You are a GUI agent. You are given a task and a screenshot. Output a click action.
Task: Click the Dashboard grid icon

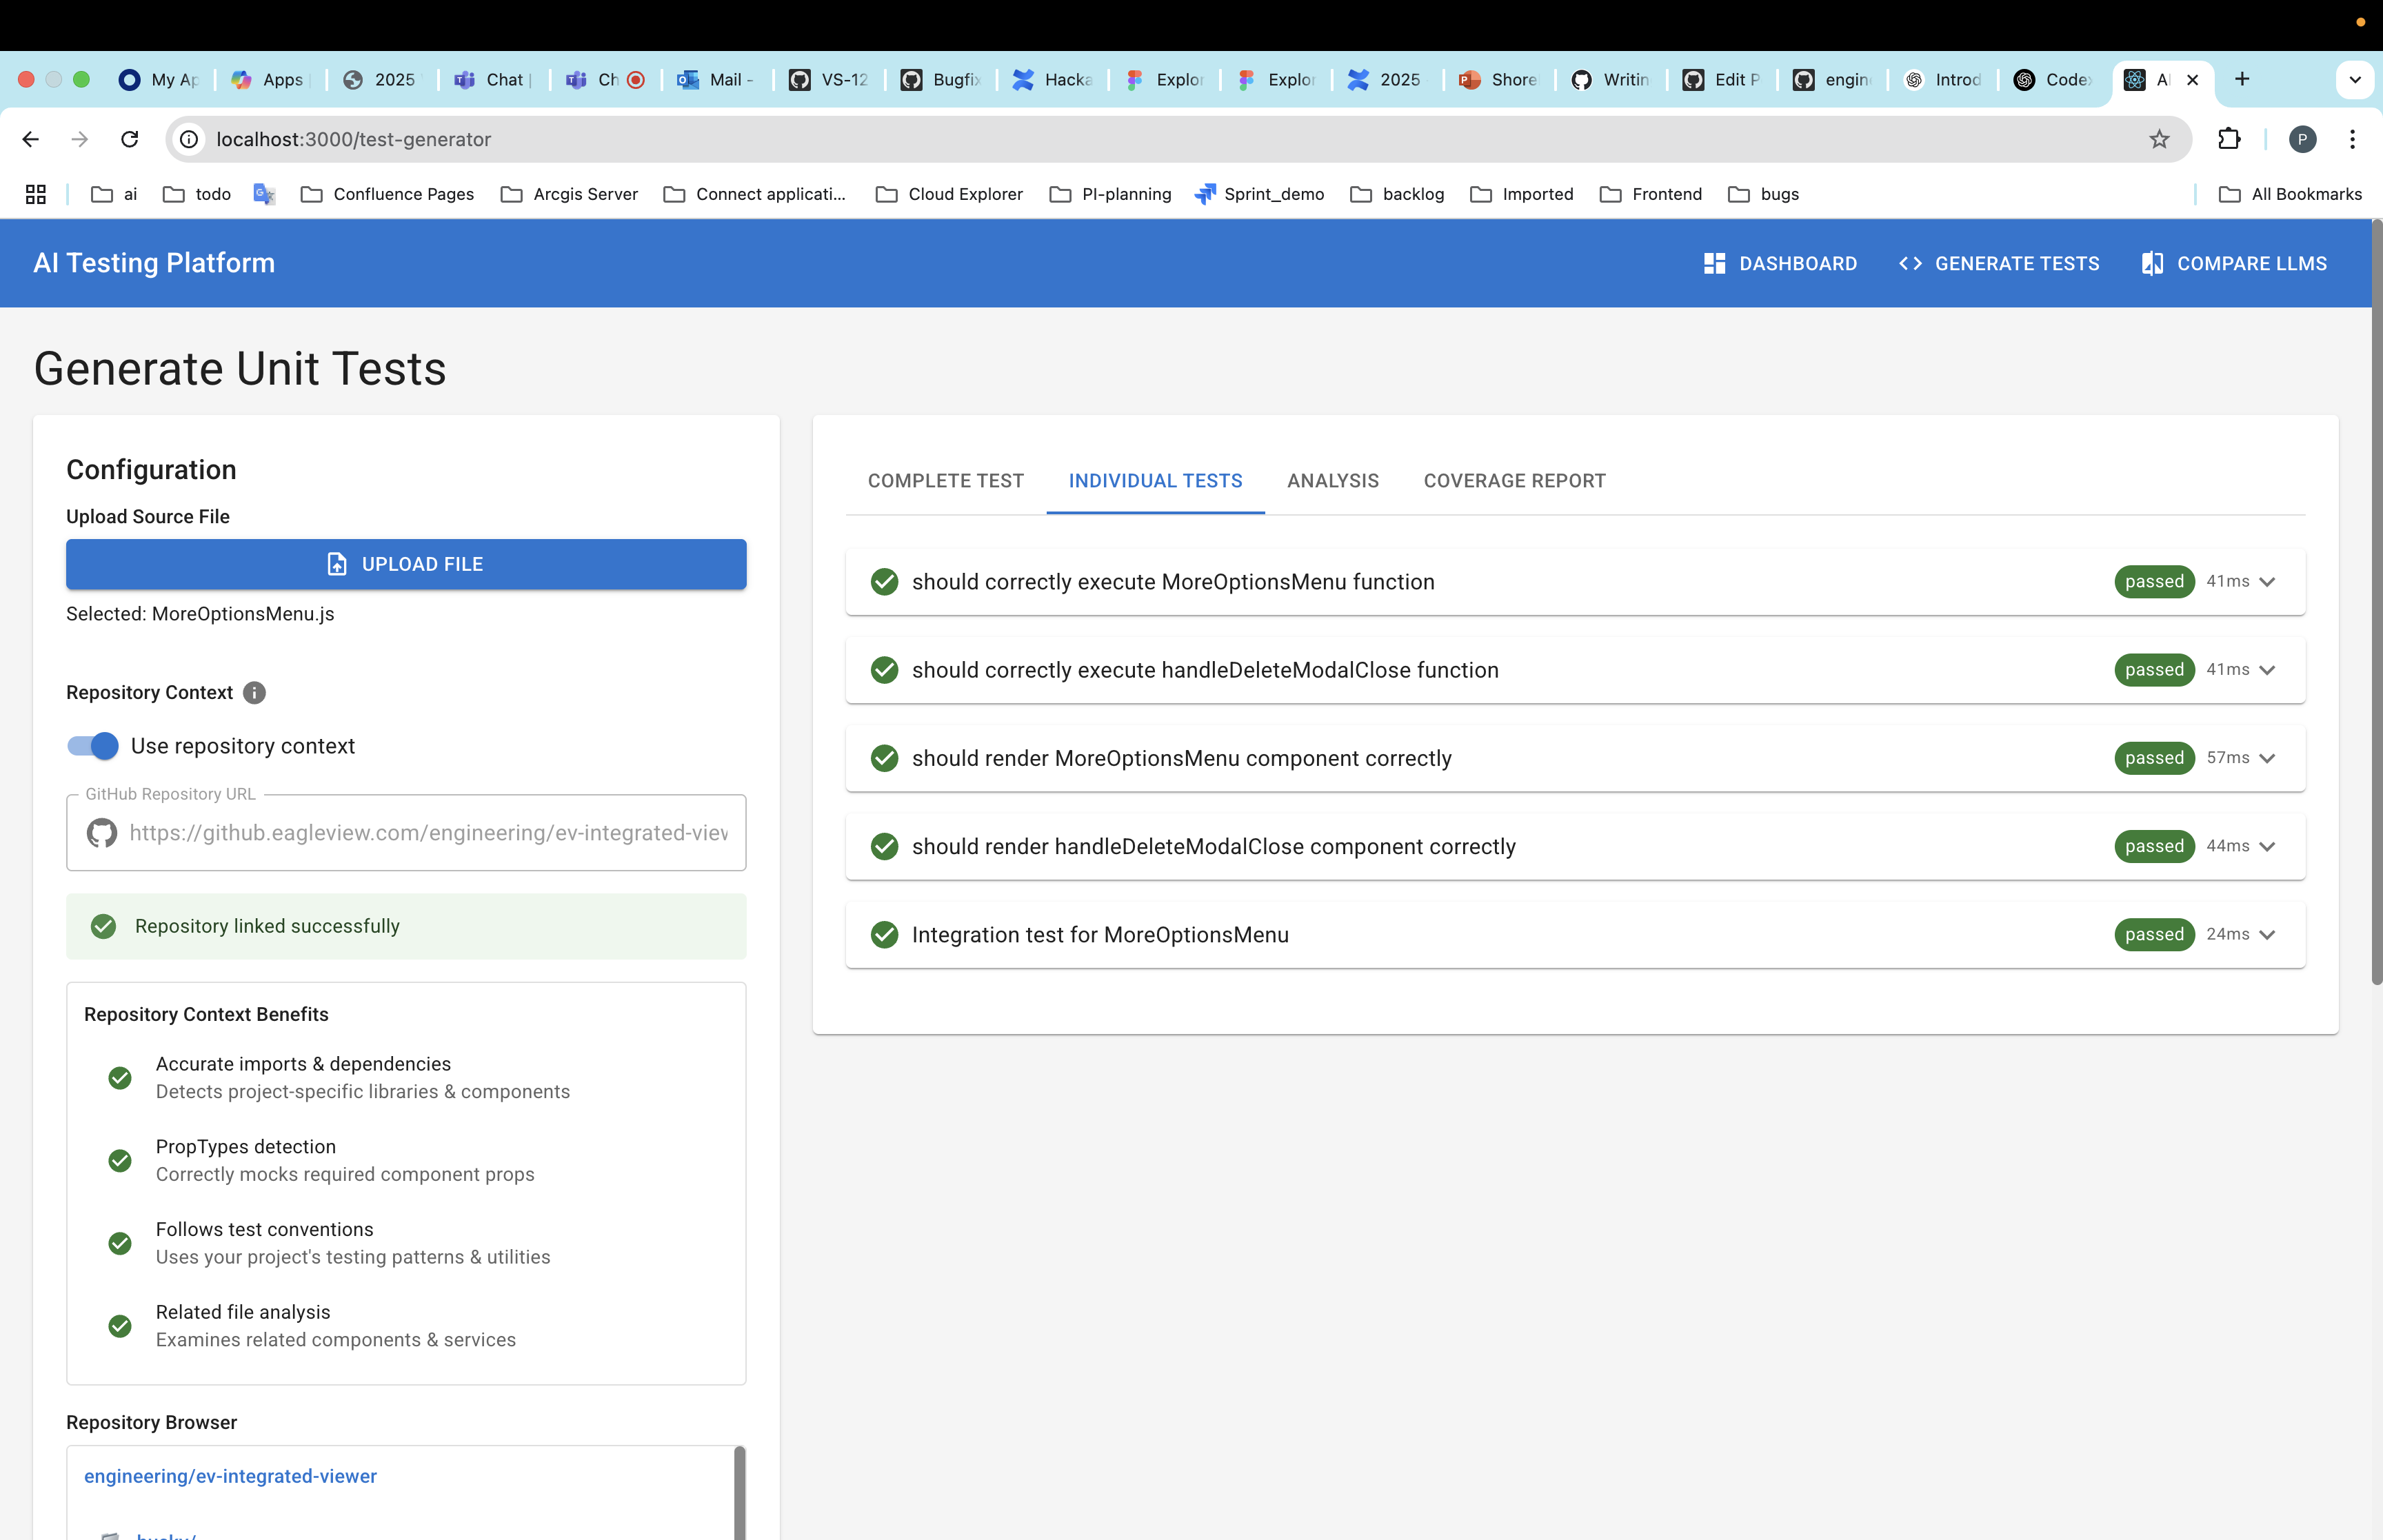(x=1714, y=263)
